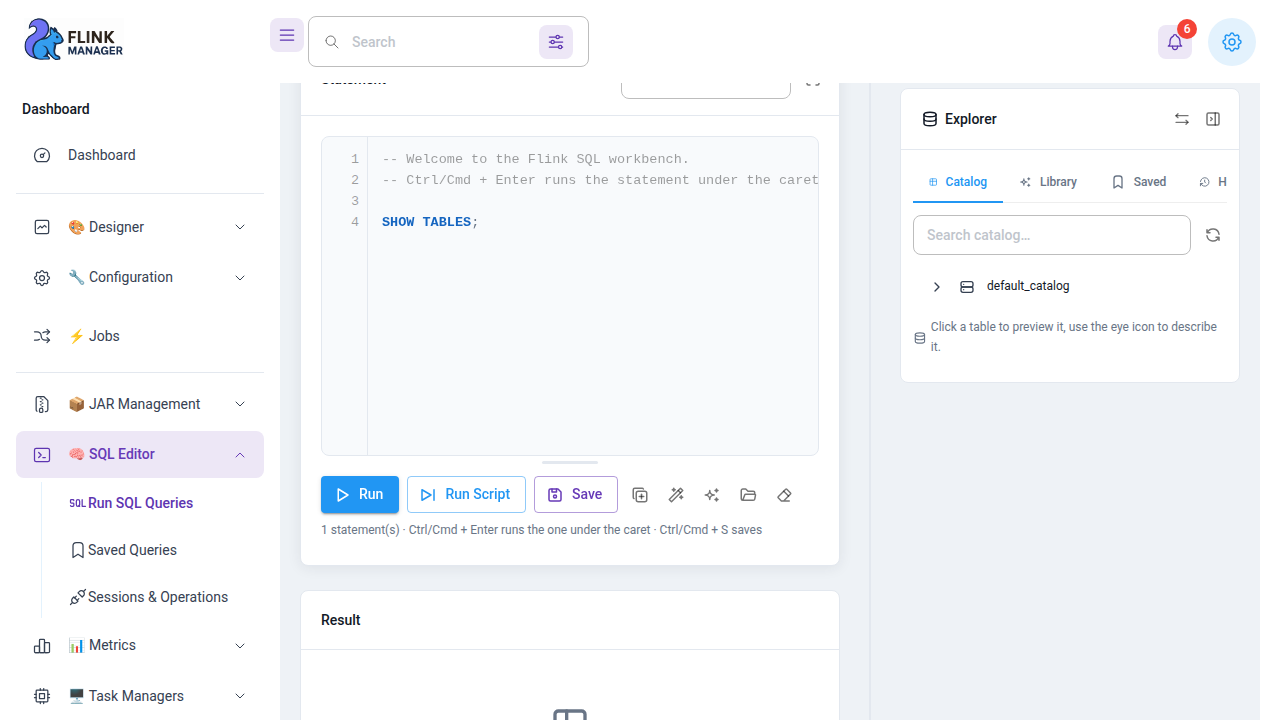1280x720 pixels.
Task: Collapse the Explorer panel icon
Action: (1213, 119)
